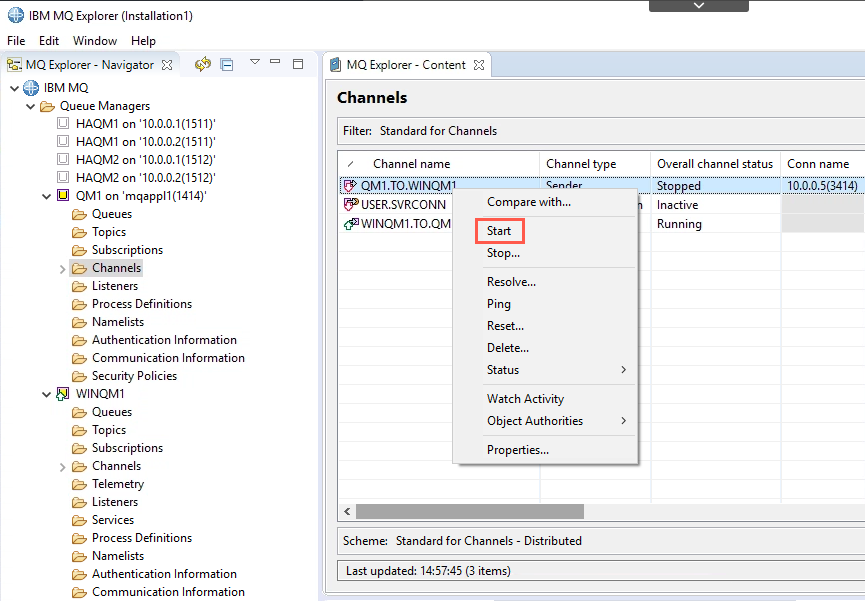Click the horizontal scrollbar thumb in Channels table
Screen dimensions: 865x601
pyautogui.click(x=469, y=512)
